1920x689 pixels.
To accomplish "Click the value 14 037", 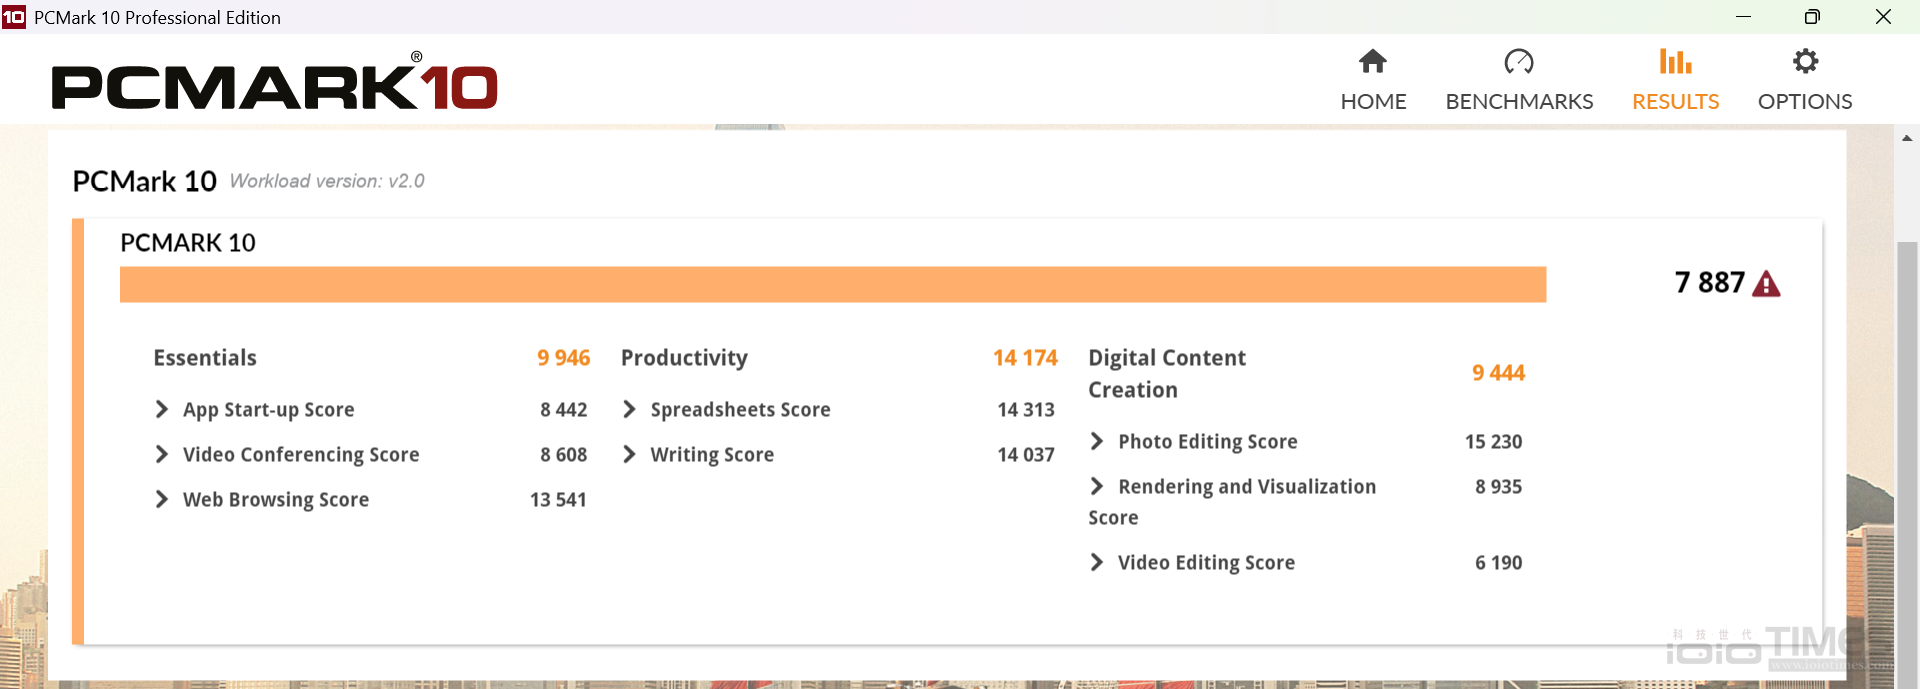I will click(1026, 455).
